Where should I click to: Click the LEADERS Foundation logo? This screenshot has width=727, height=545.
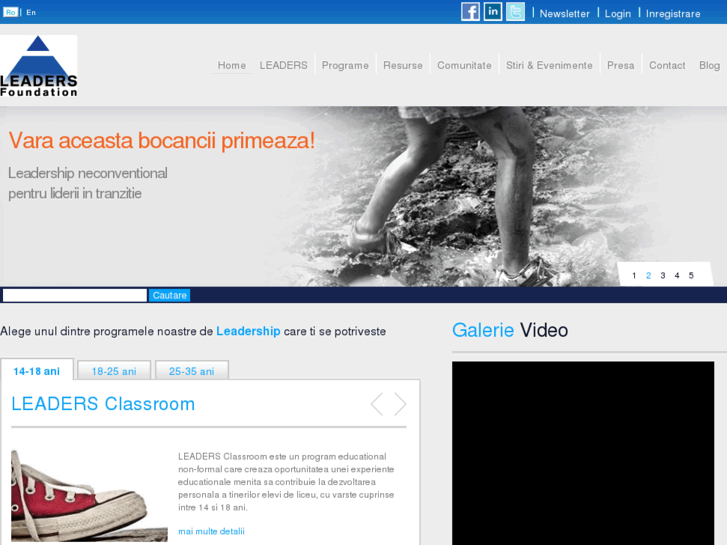(38, 66)
